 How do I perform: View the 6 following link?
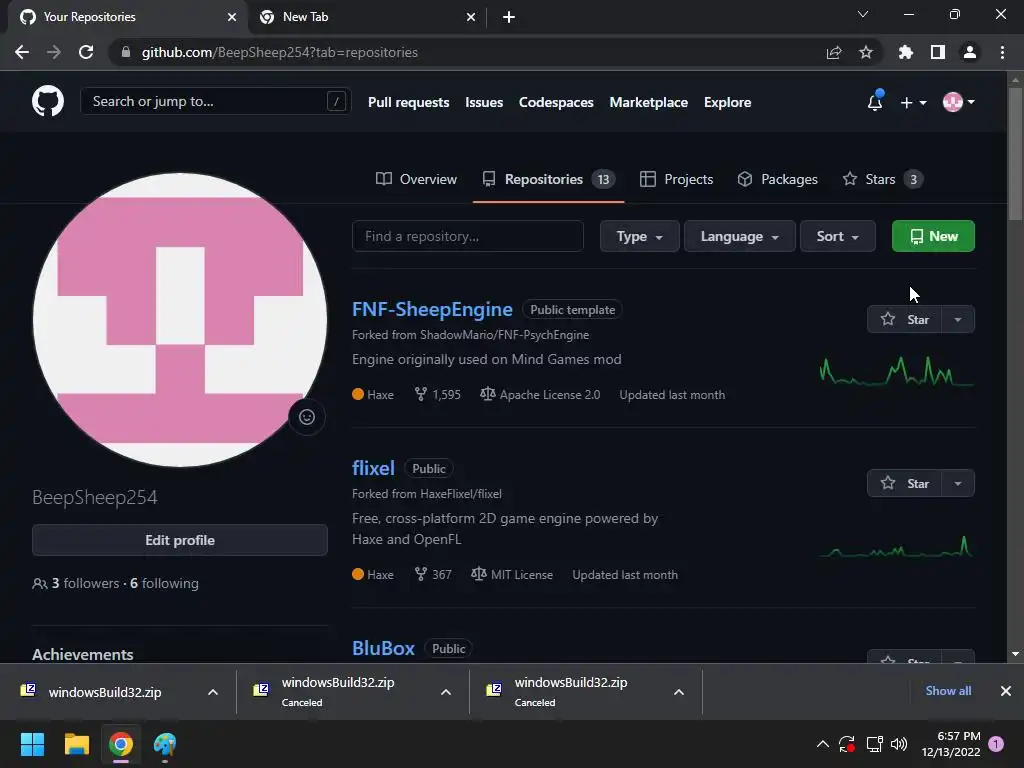tap(164, 583)
